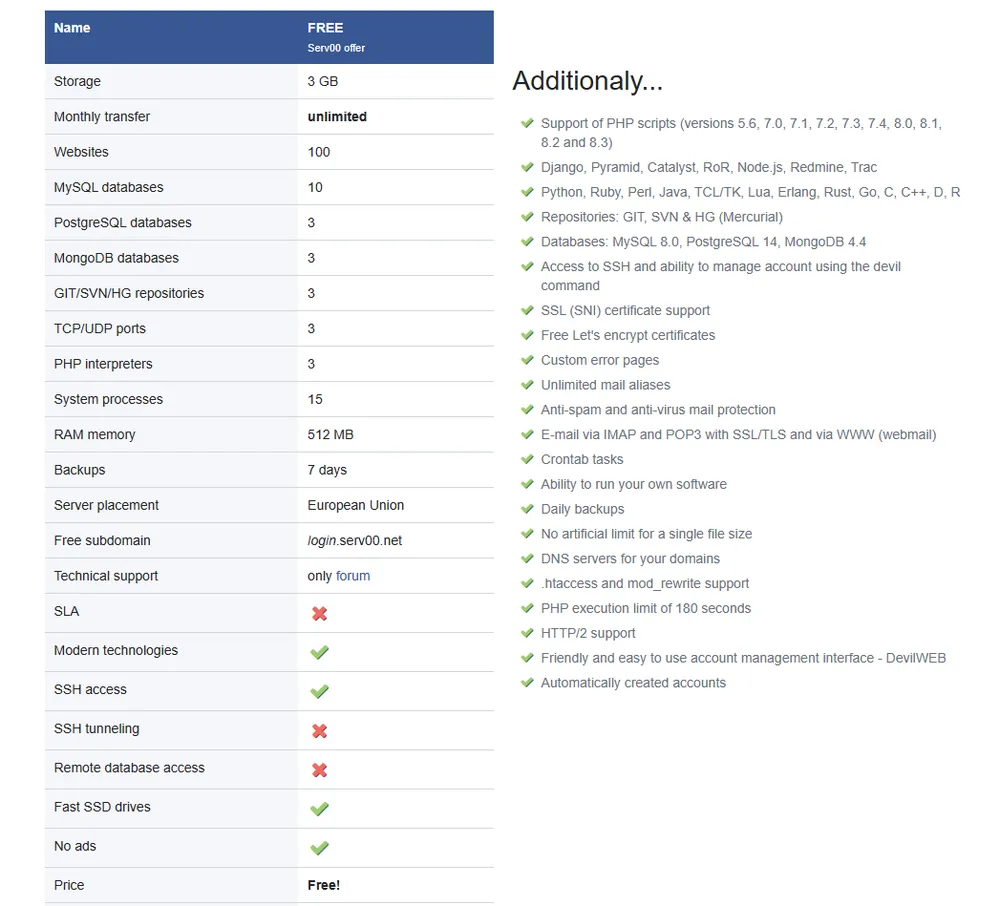The width and height of the screenshot is (1000, 906).
Task: Click the red X for SSH tunneling
Action: pyautogui.click(x=319, y=731)
